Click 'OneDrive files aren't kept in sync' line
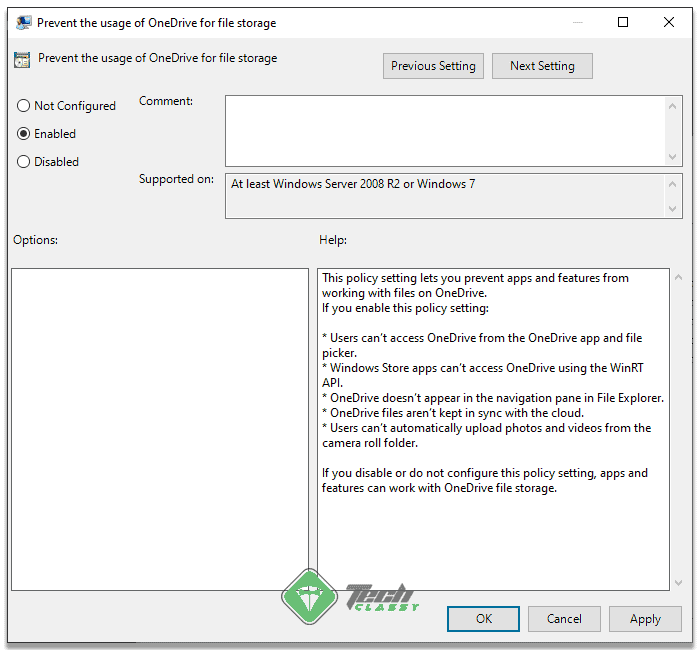The width and height of the screenshot is (700, 650). click(x=453, y=413)
